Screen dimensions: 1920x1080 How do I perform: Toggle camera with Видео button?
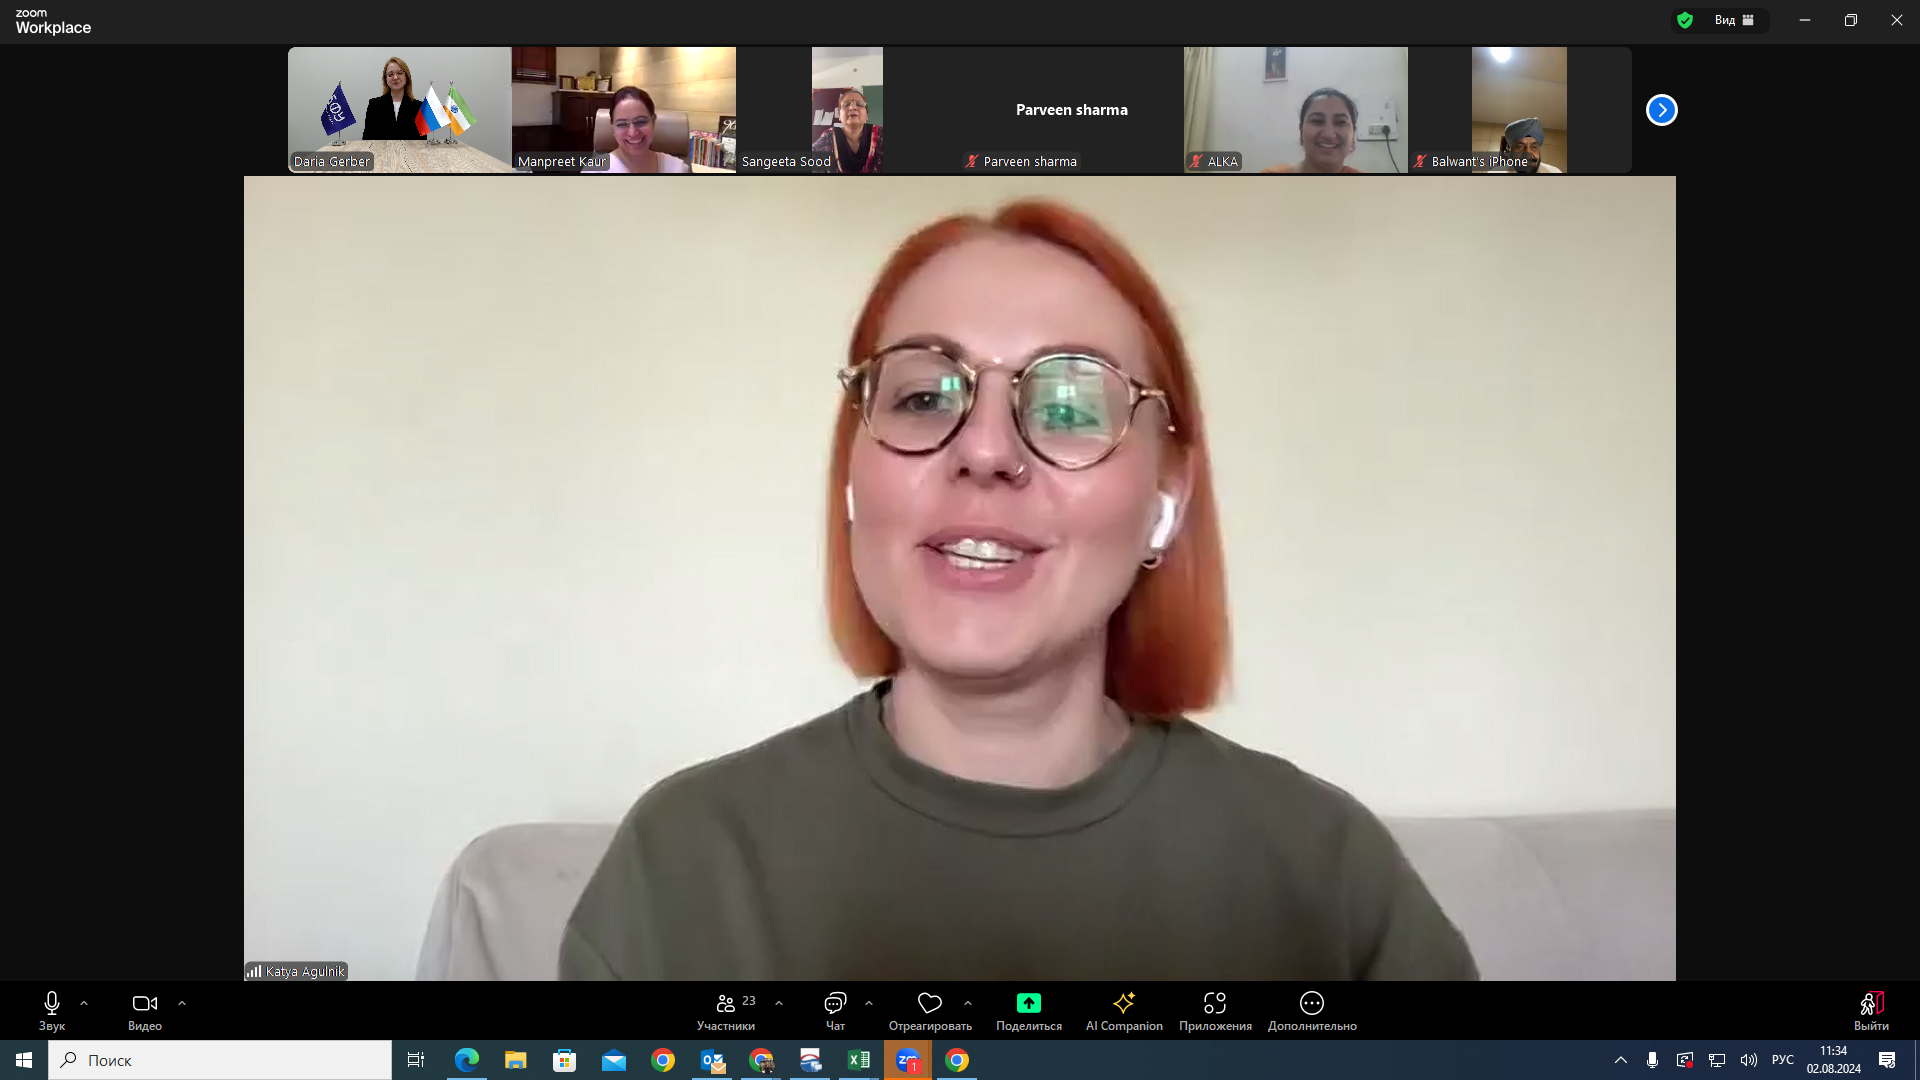point(145,1011)
